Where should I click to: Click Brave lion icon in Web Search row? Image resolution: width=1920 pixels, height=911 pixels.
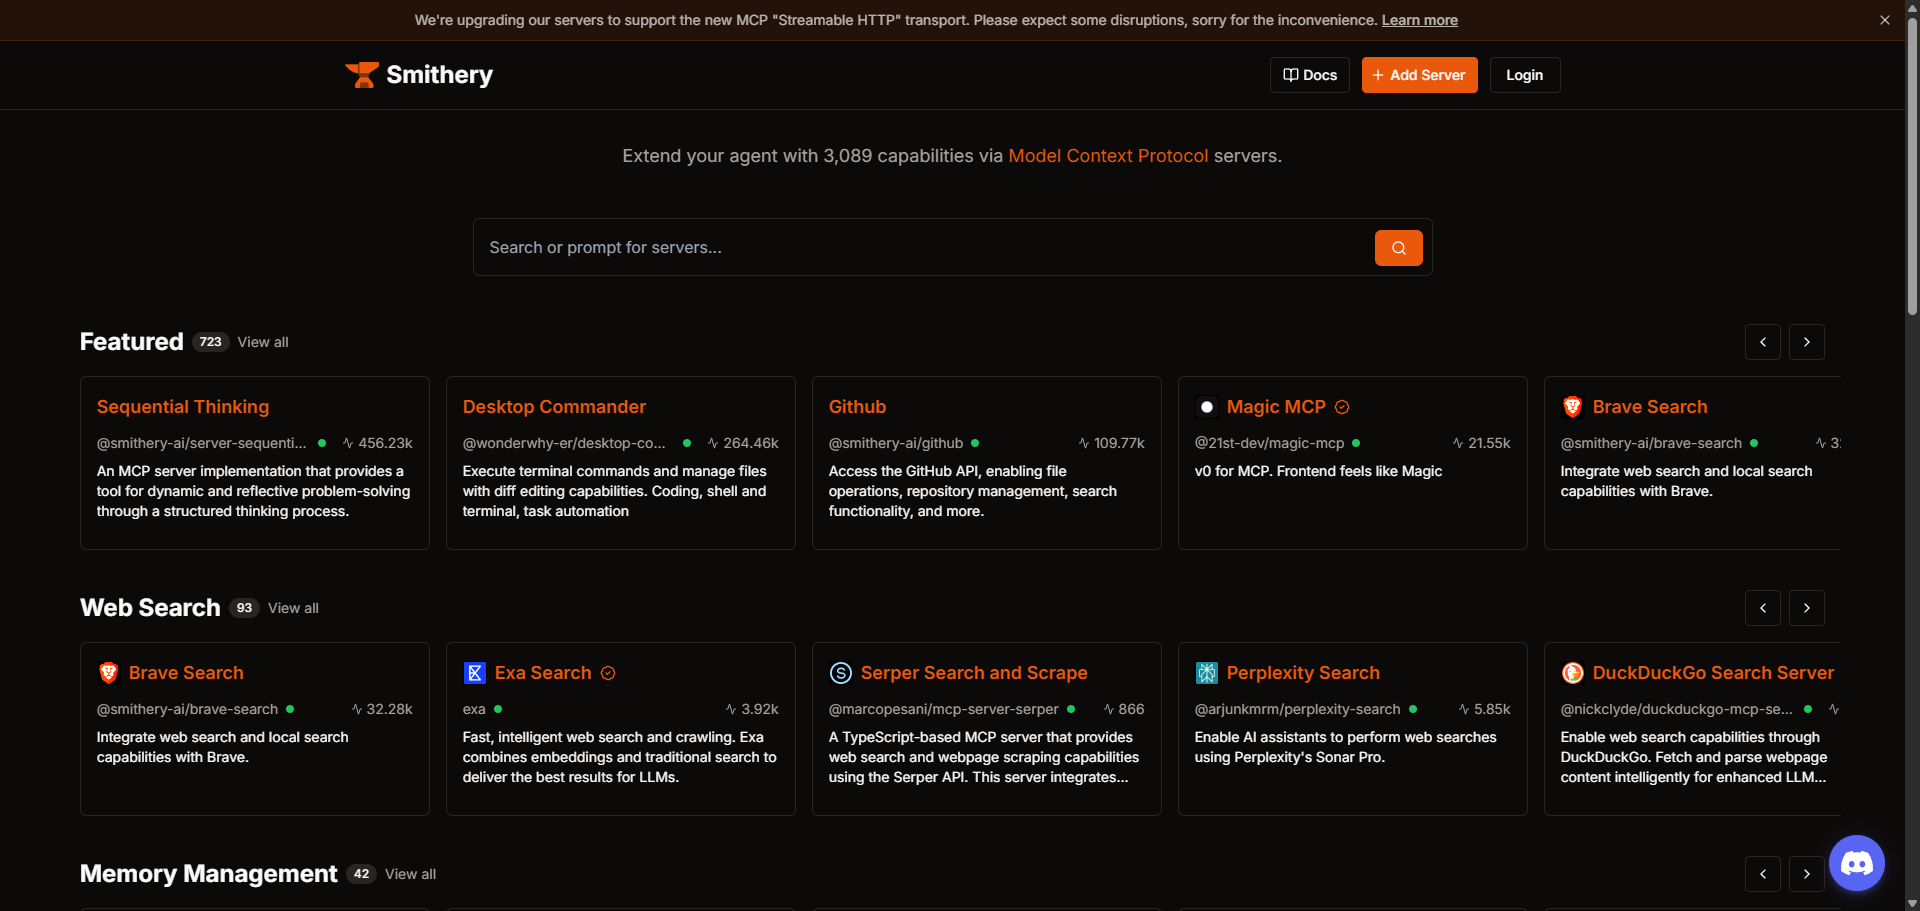point(108,673)
